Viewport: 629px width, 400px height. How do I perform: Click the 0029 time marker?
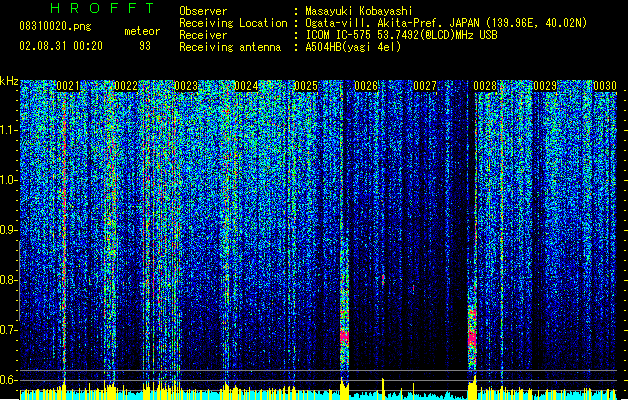pos(545,86)
